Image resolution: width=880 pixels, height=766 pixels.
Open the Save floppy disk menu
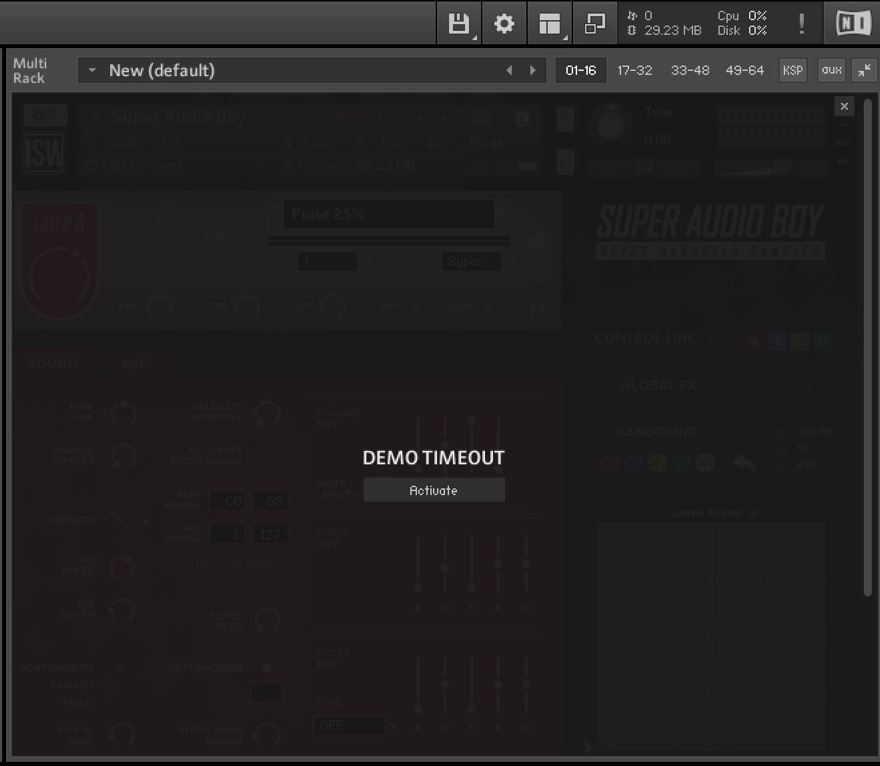pos(458,24)
